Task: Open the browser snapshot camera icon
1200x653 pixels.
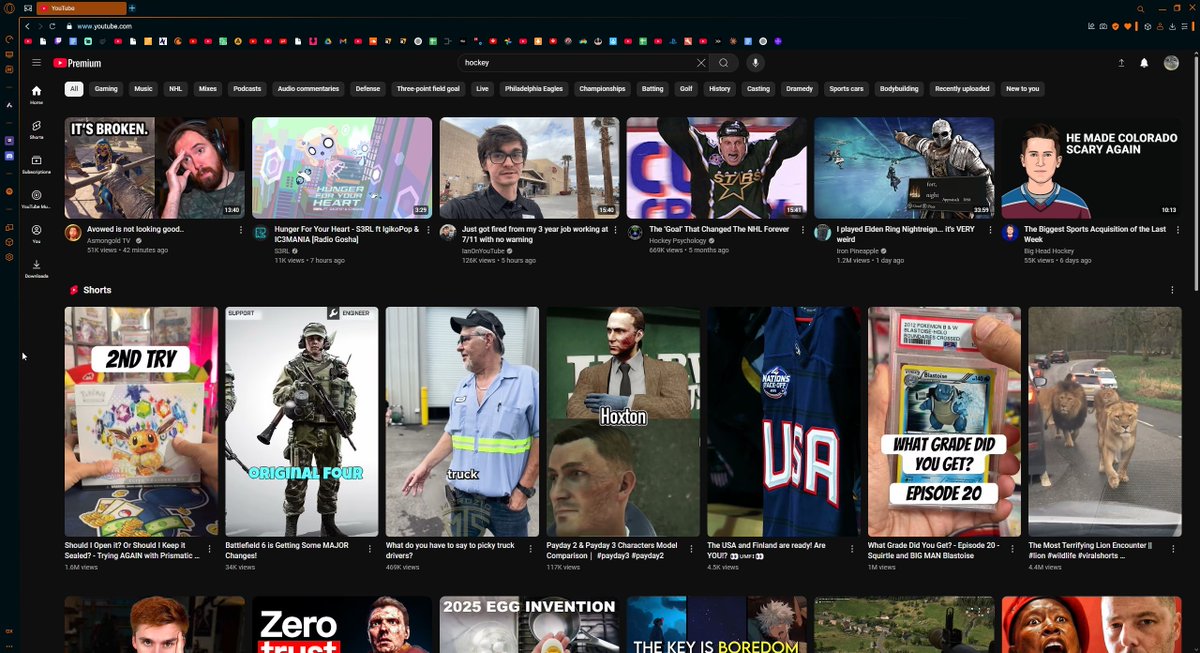Action: pyautogui.click(x=1103, y=26)
